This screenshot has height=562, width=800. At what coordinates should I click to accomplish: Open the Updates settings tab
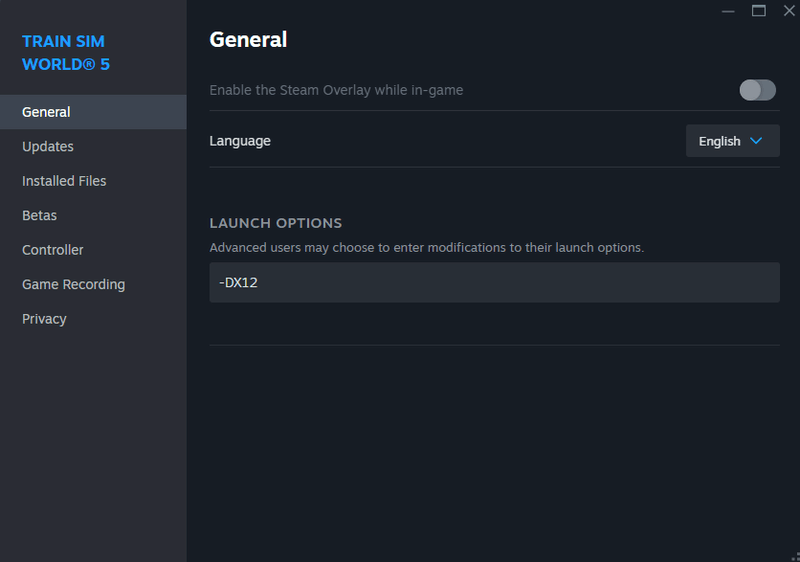tap(93, 146)
